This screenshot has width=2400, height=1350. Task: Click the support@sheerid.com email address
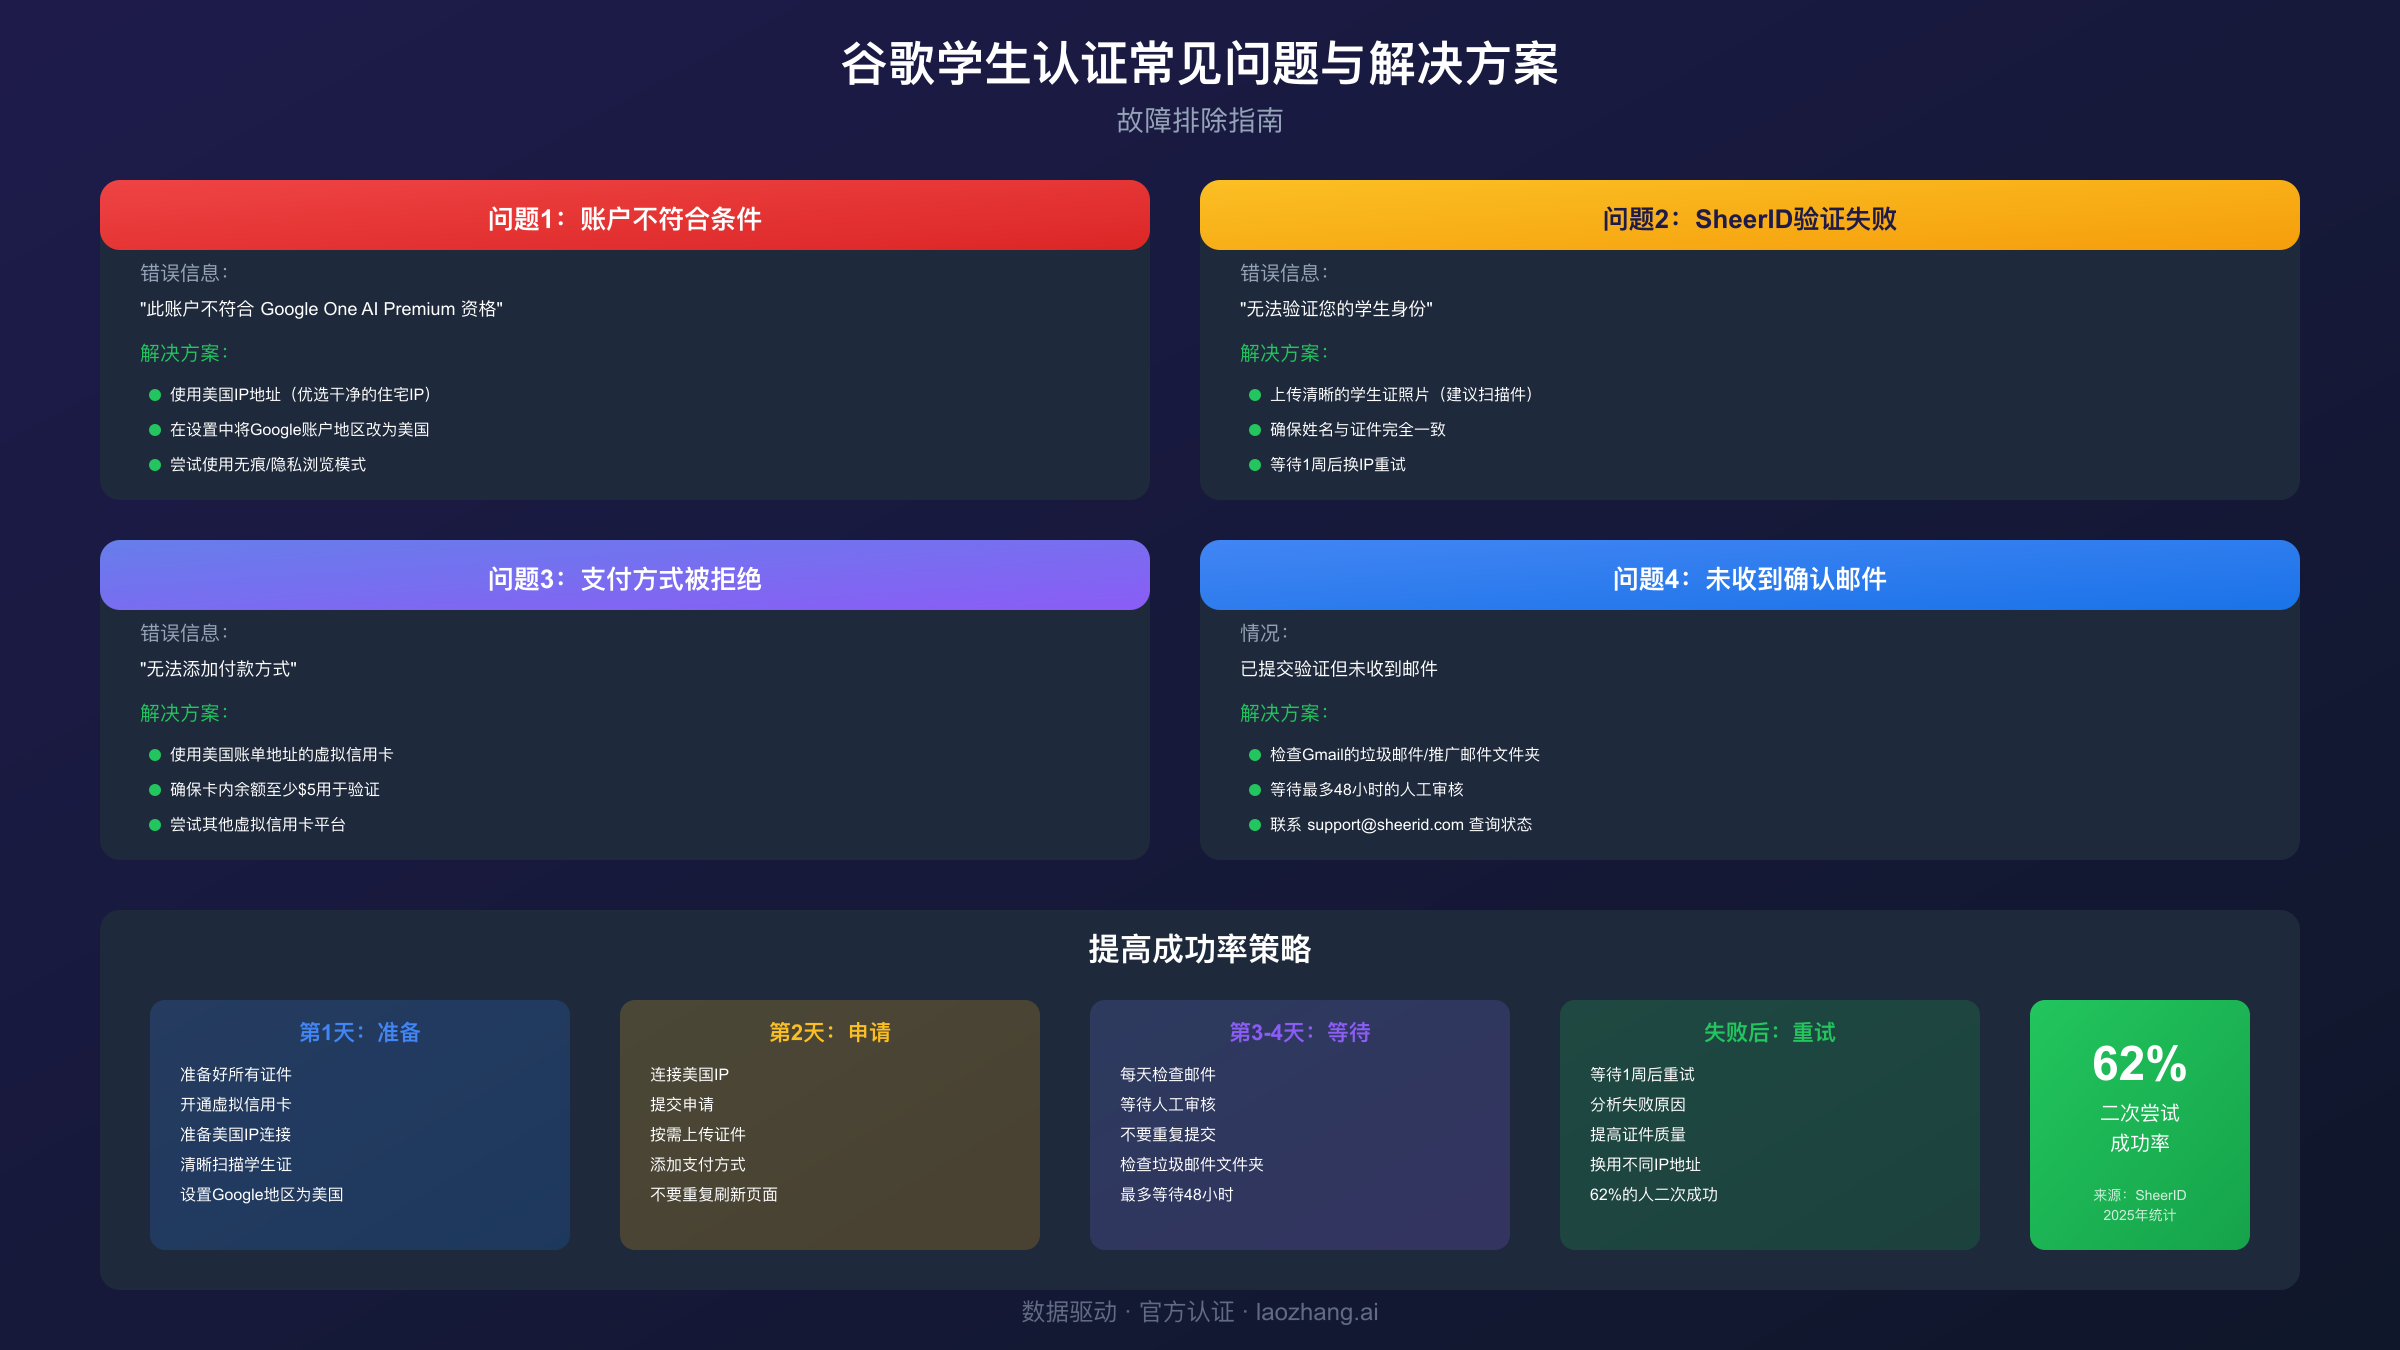click(1385, 825)
